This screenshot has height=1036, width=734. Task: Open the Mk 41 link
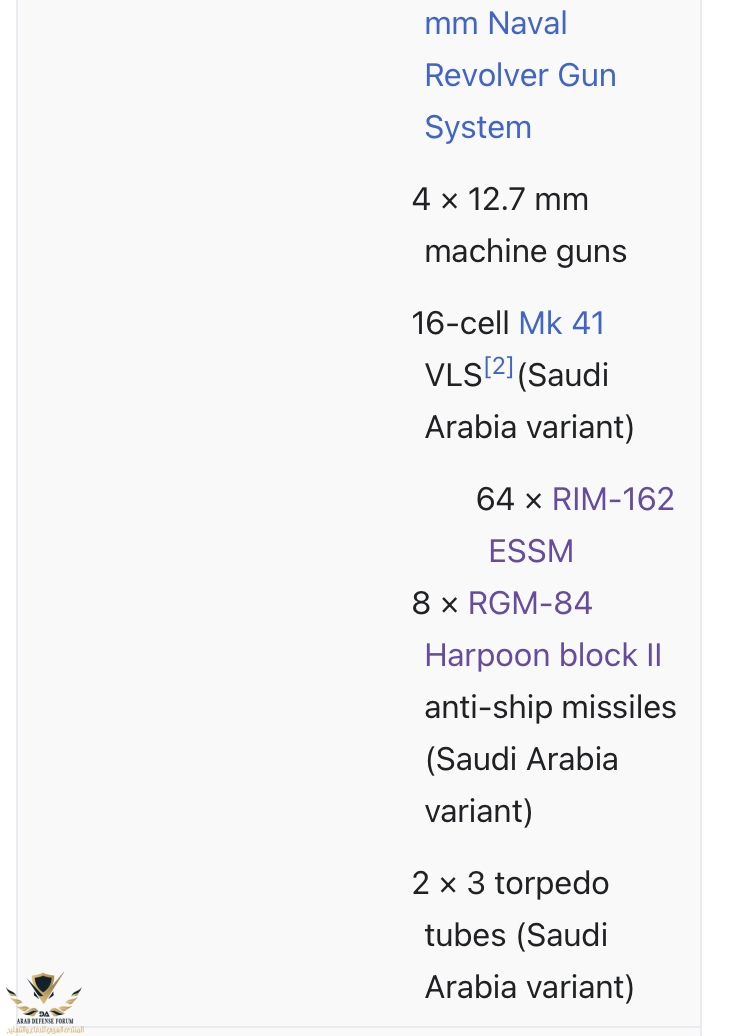point(561,323)
